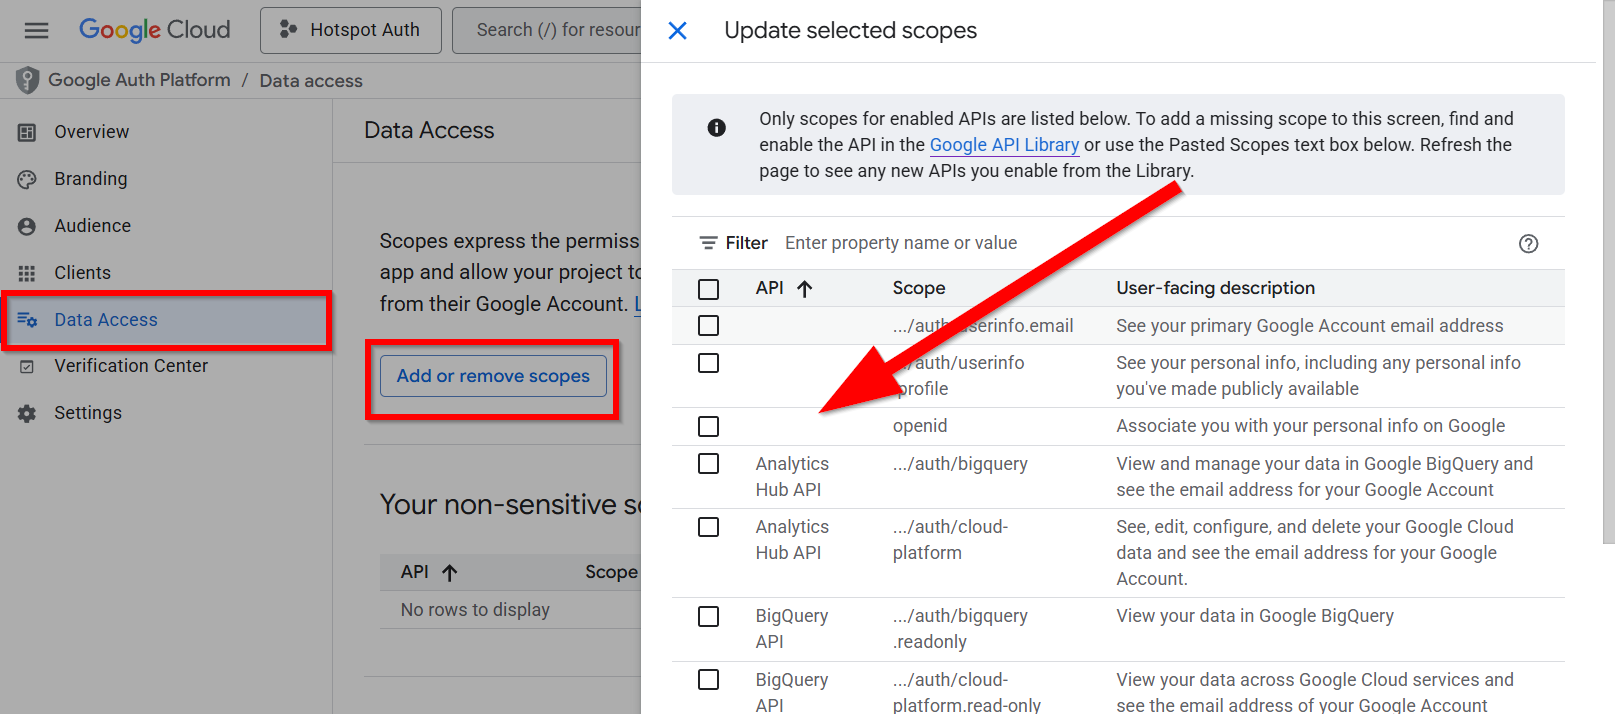Go to Verification Center in sidebar
This screenshot has height=714, width=1615.
(131, 366)
